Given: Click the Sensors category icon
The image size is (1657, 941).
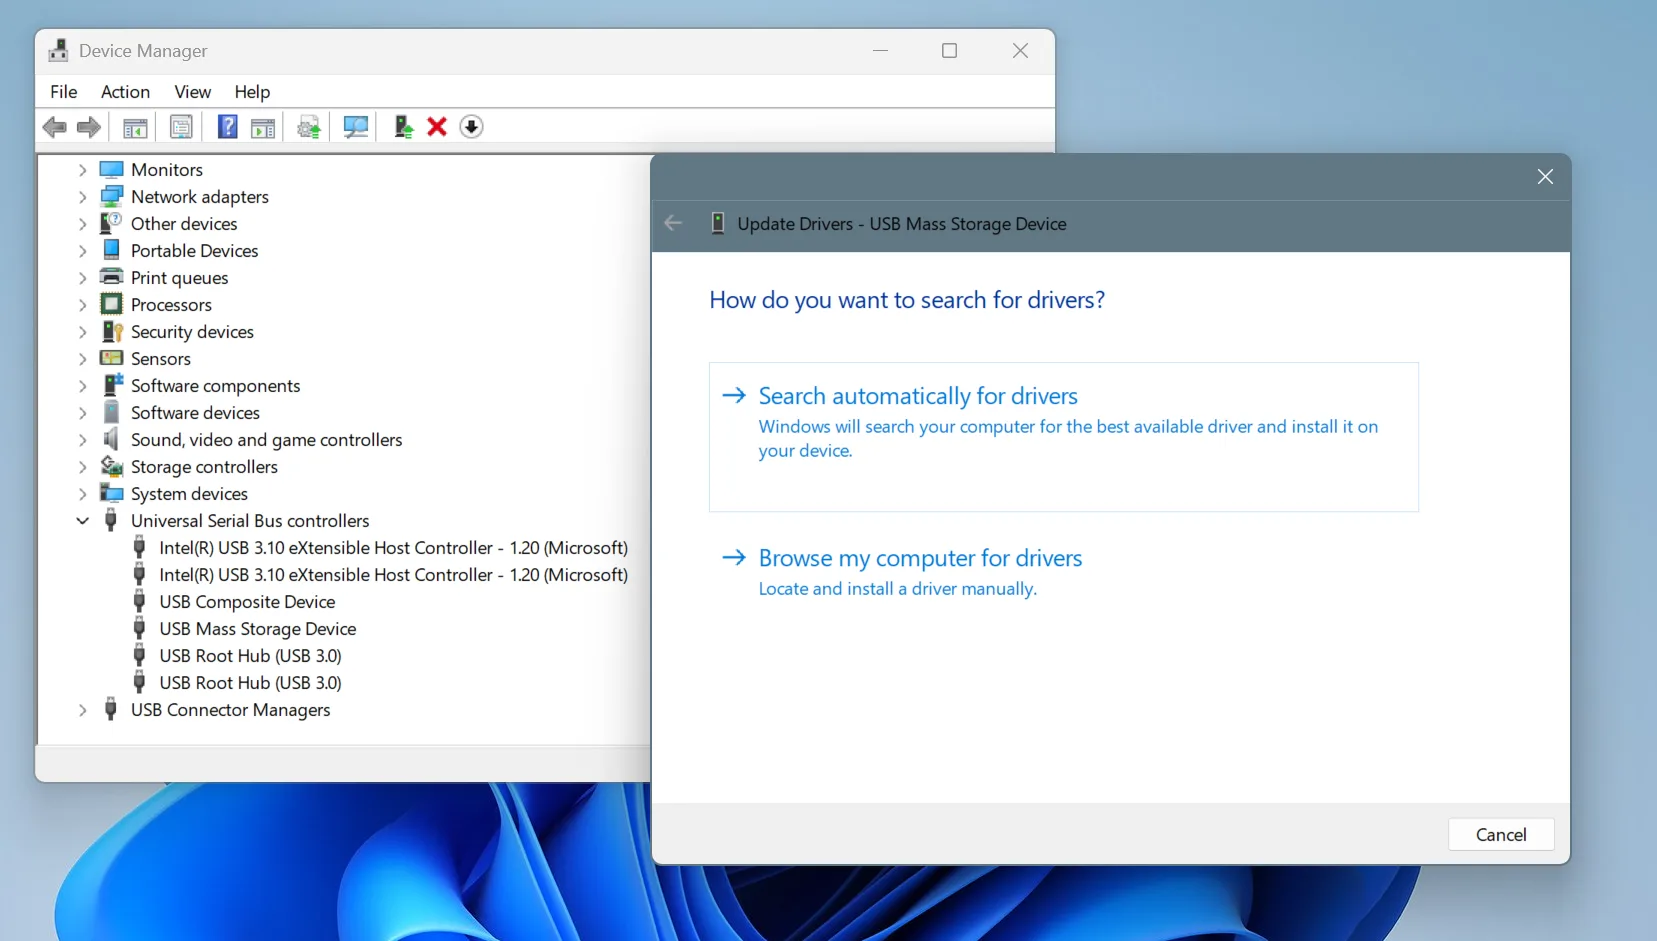Looking at the screenshot, I should (112, 359).
